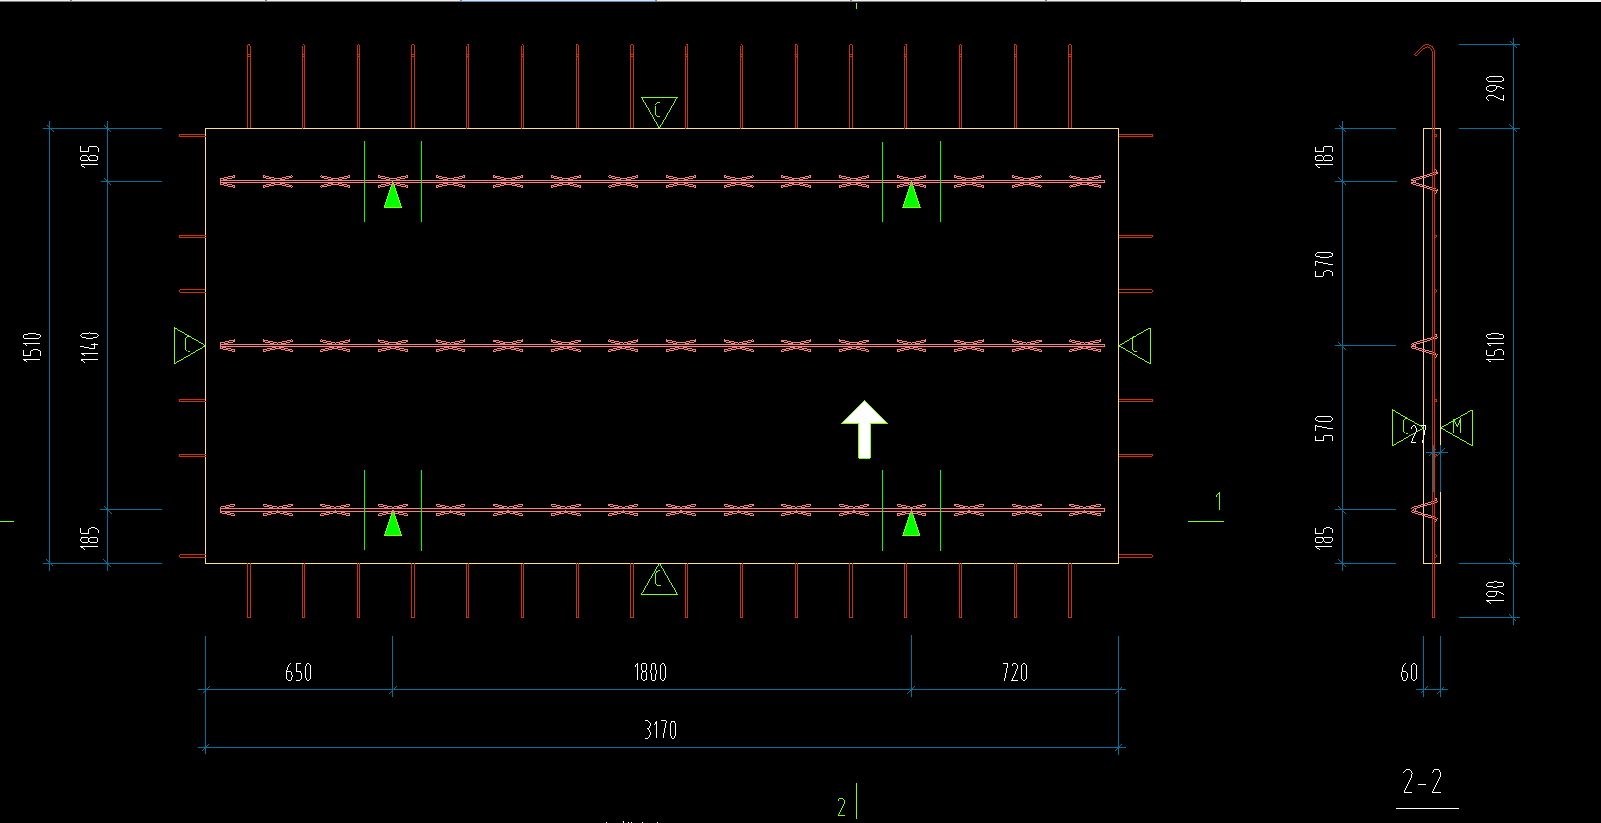This screenshot has height=823, width=1601.
Task: Click the 1510 dimension beside section 2-2
Action: coord(1496,347)
